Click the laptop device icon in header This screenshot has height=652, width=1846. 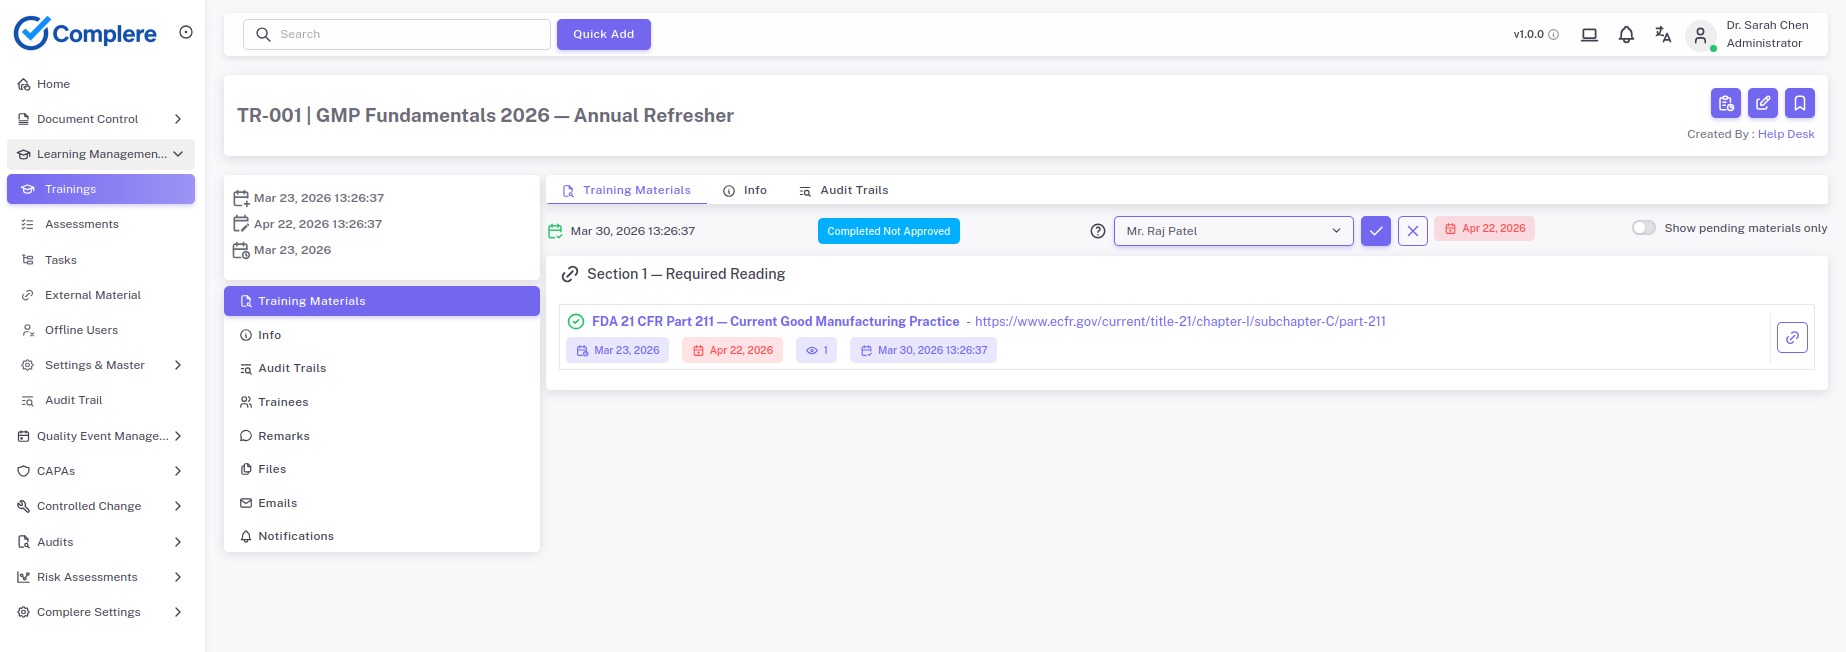1589,35
